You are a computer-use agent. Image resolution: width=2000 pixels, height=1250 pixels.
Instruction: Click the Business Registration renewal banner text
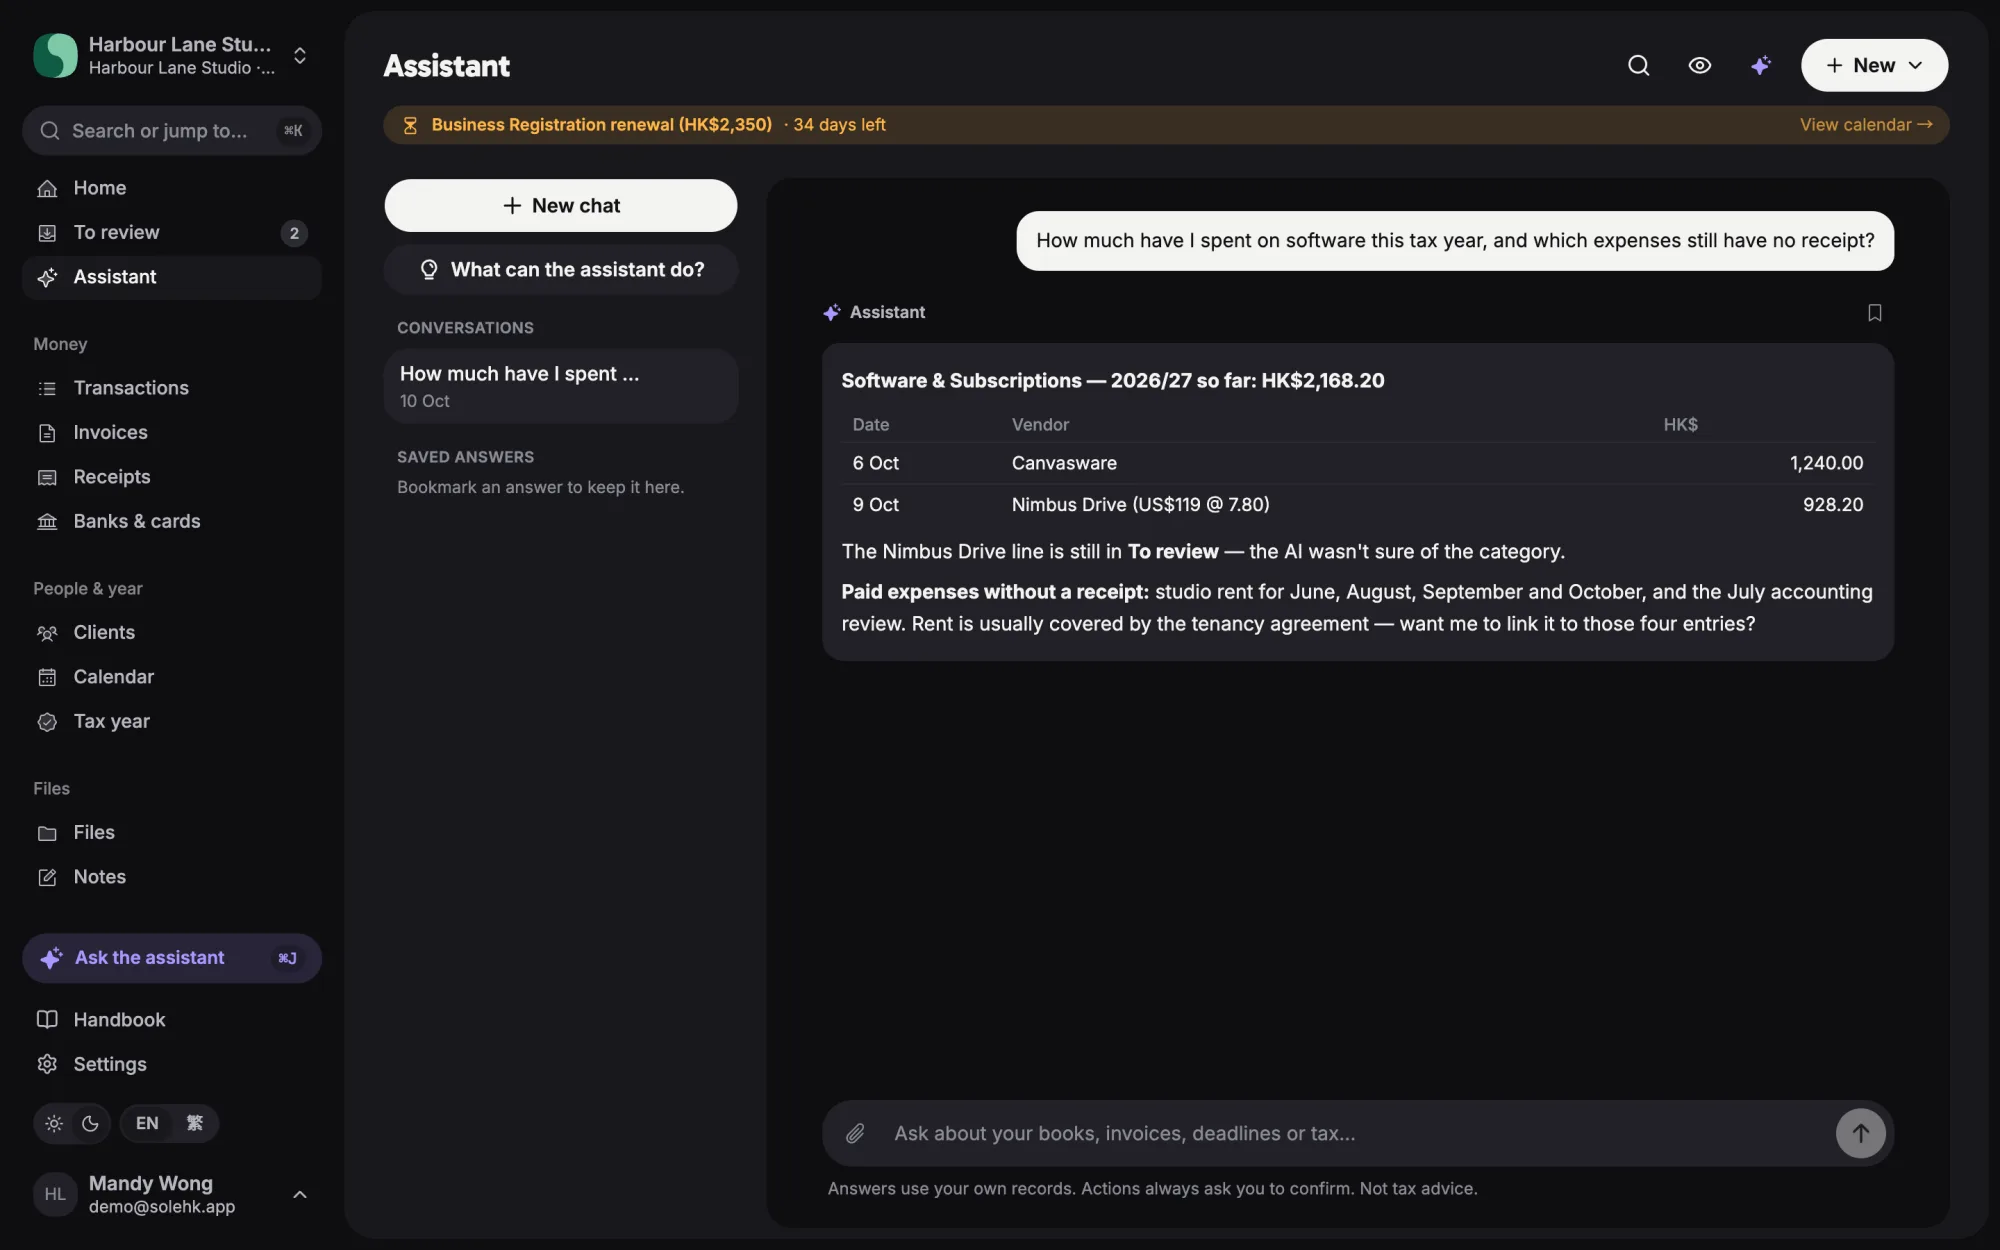point(601,125)
